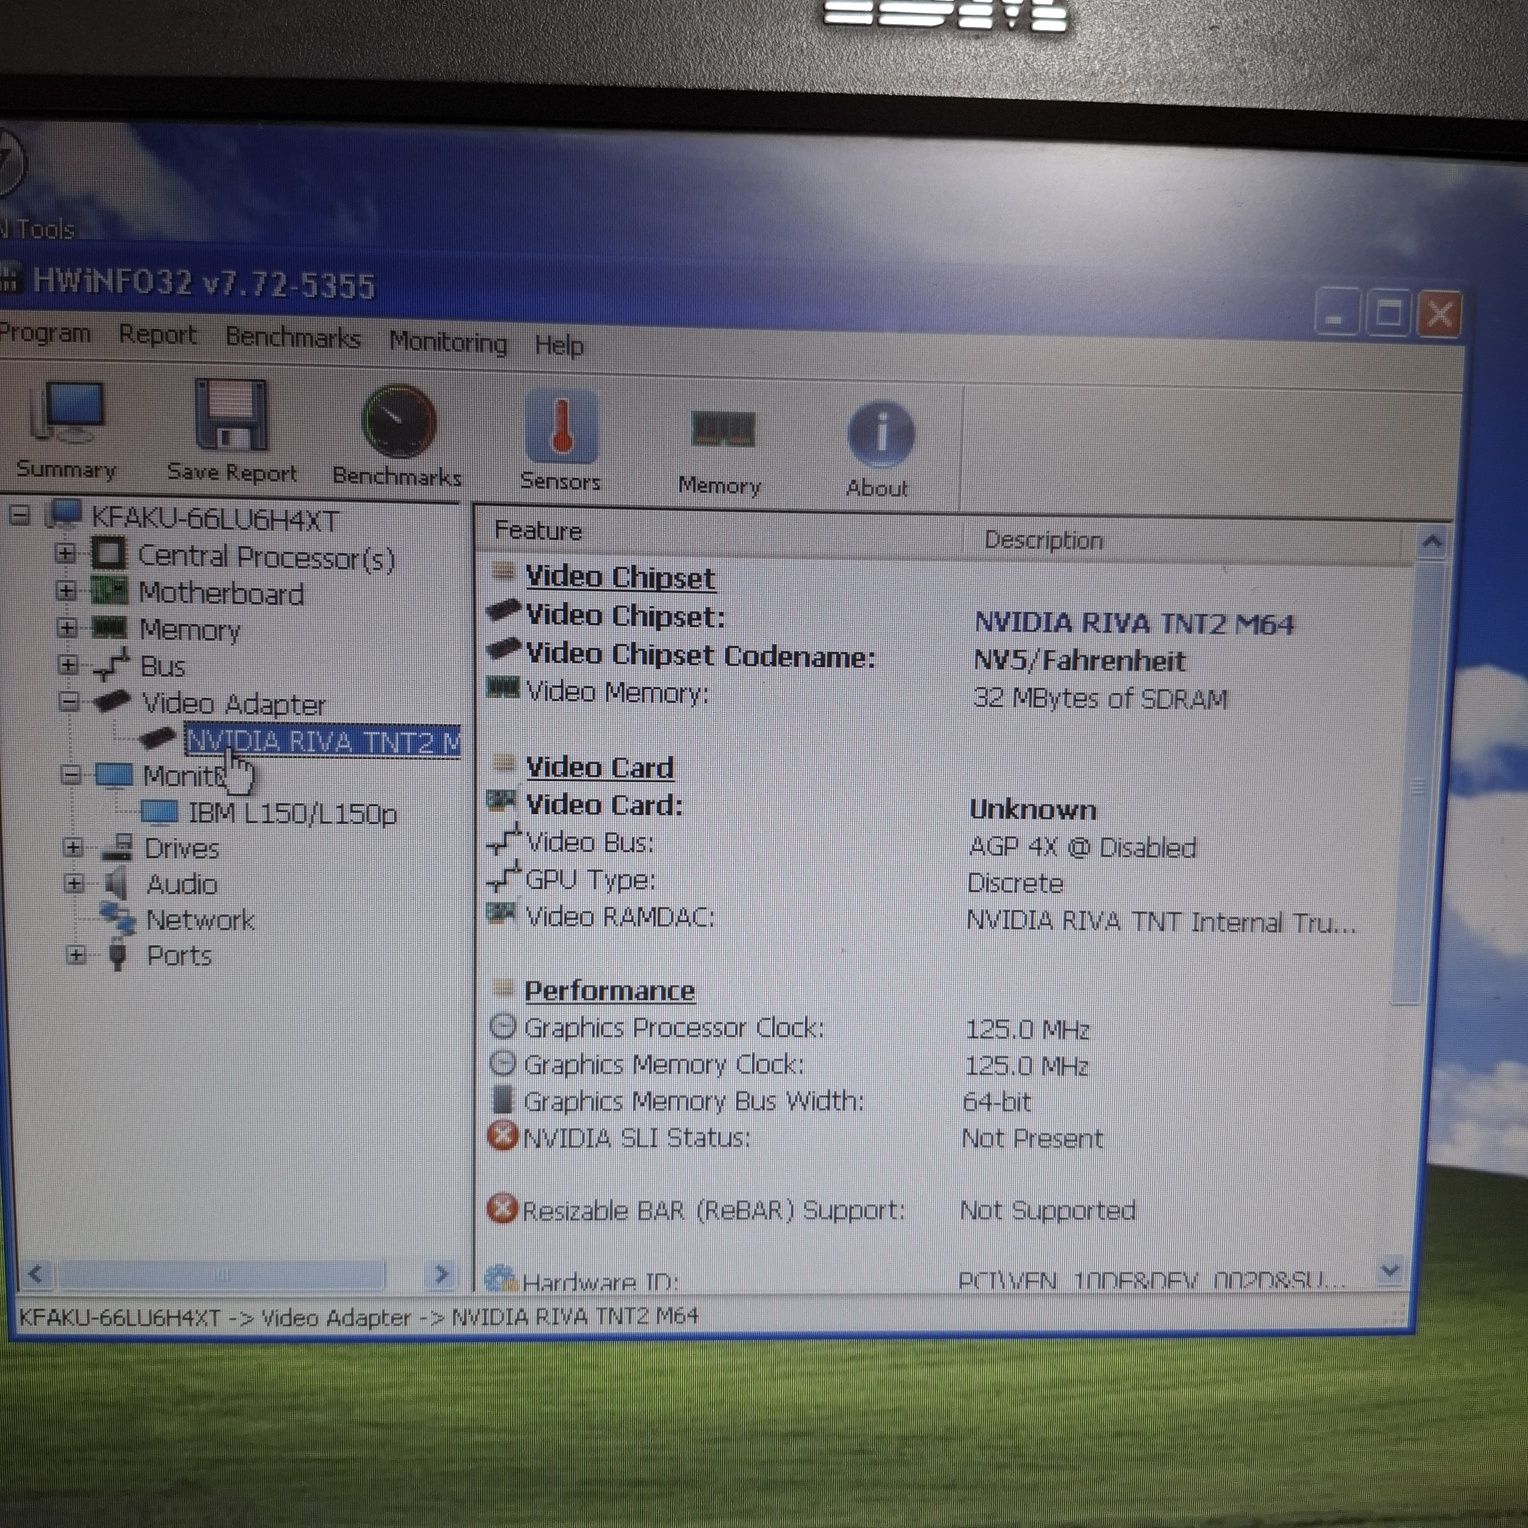Click details pane scroll up arrow
1528x1528 pixels.
1432,542
